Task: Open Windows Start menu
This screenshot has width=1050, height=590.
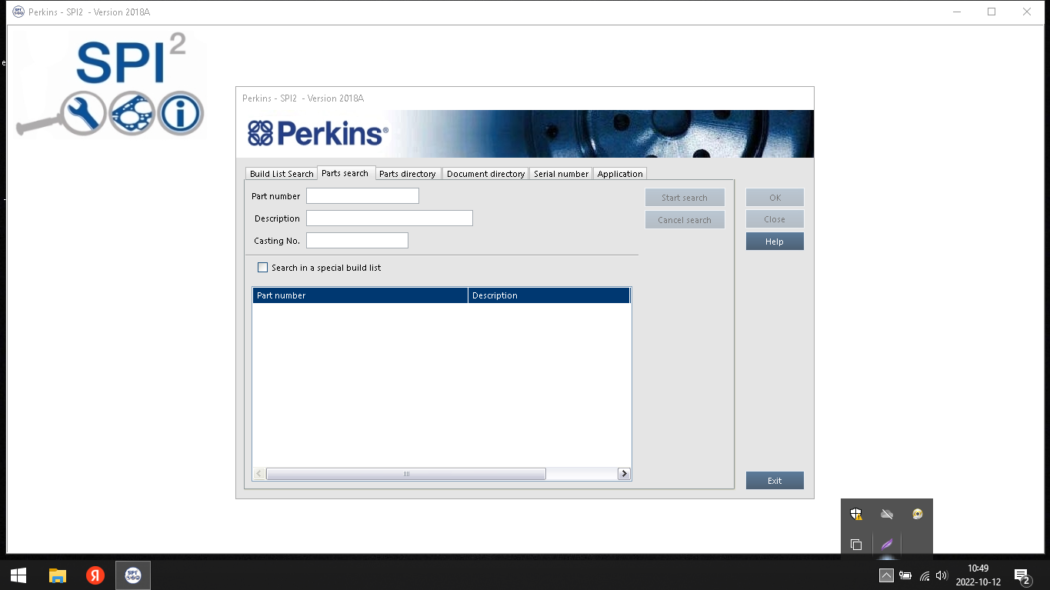Action: 19,575
